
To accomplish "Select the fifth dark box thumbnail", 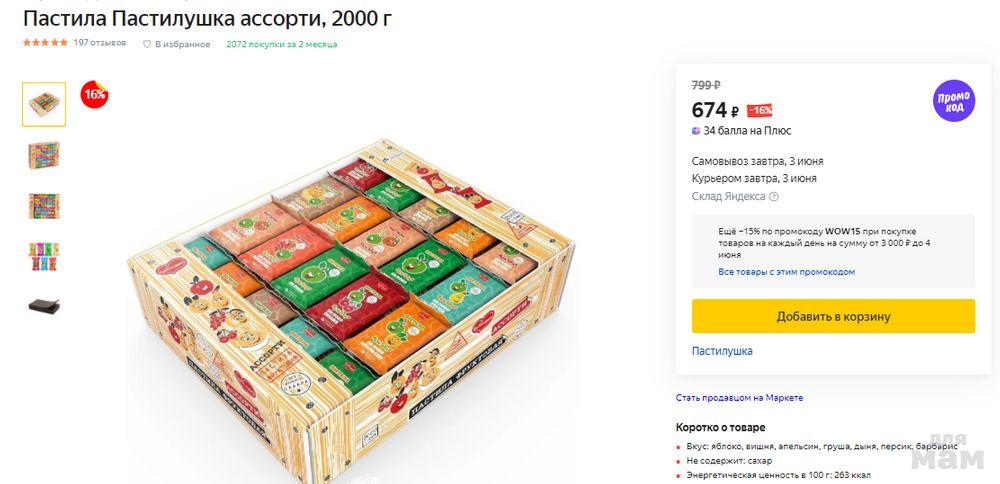I will pyautogui.click(x=44, y=306).
